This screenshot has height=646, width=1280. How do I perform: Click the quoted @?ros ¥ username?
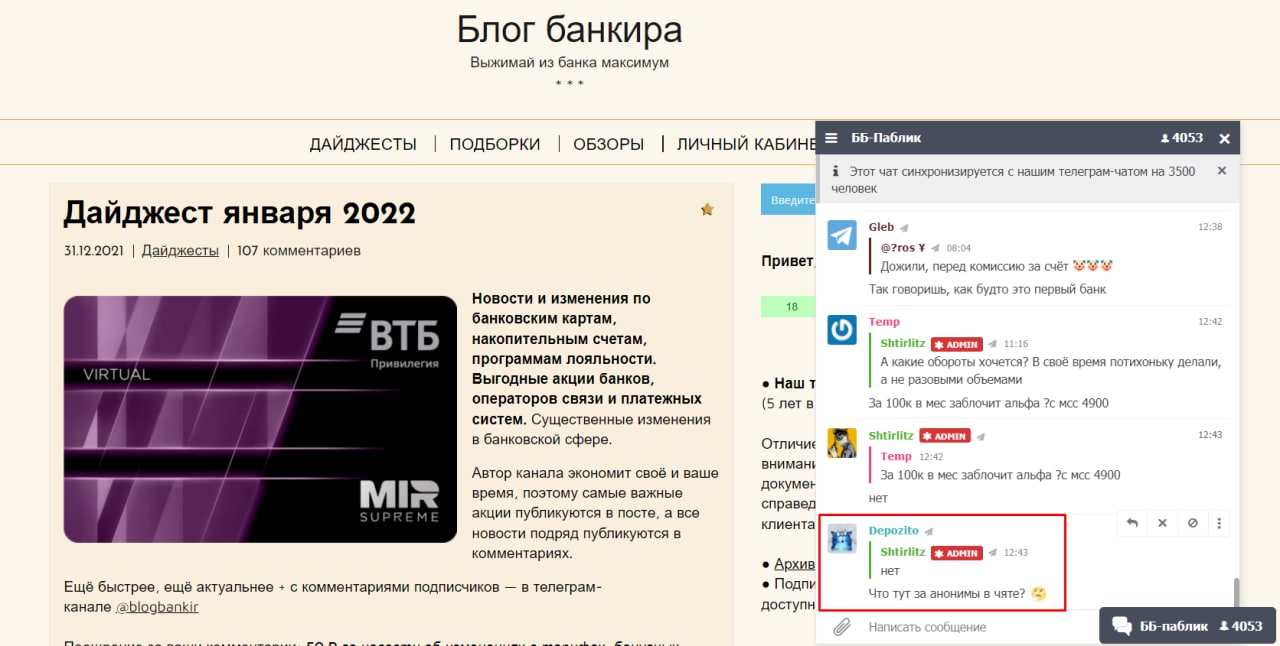pyautogui.click(x=903, y=247)
